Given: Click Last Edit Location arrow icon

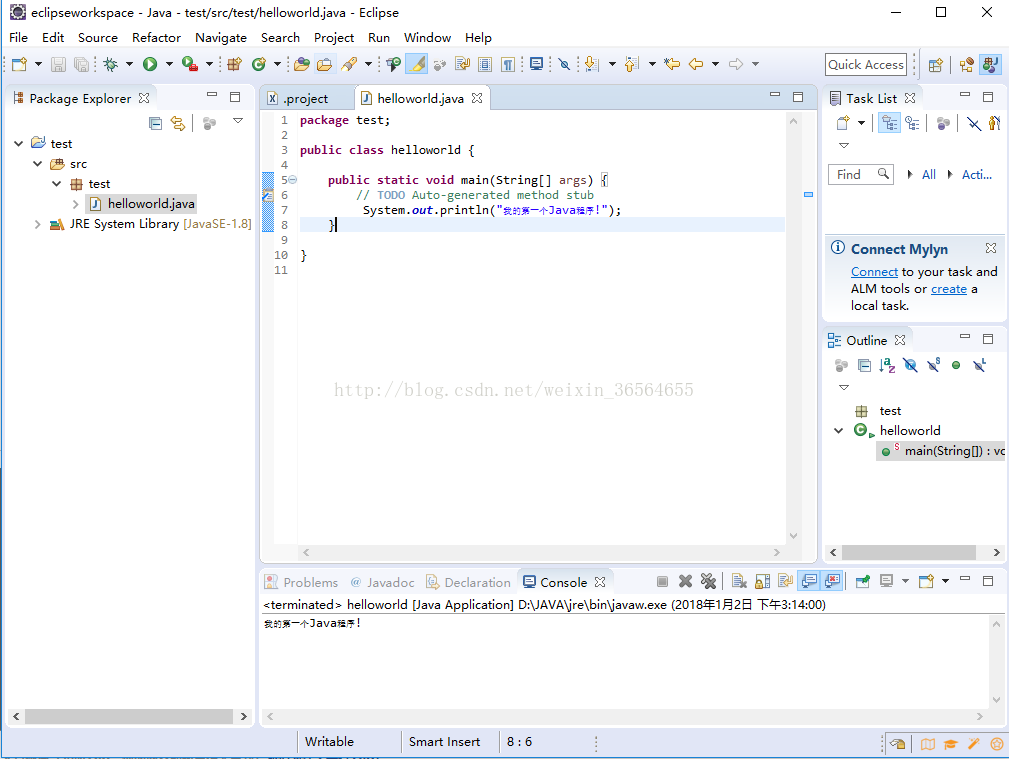Looking at the screenshot, I should point(672,64).
